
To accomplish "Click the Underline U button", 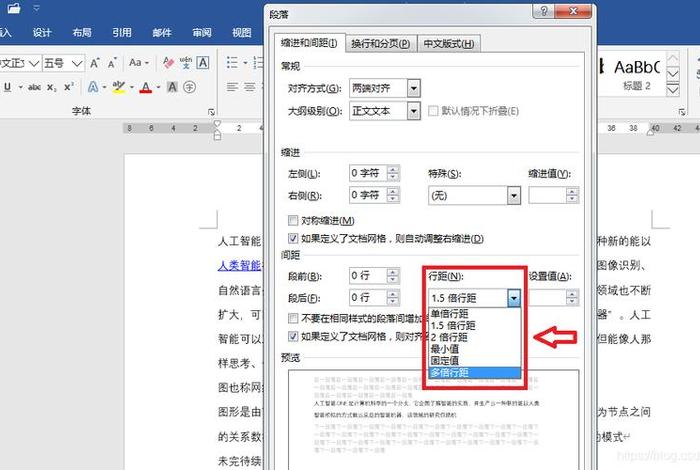I will [8, 87].
